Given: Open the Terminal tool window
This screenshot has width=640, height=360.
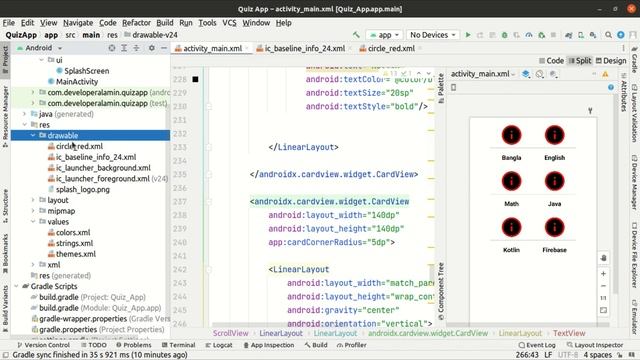Looking at the screenshot, I should 178,345.
